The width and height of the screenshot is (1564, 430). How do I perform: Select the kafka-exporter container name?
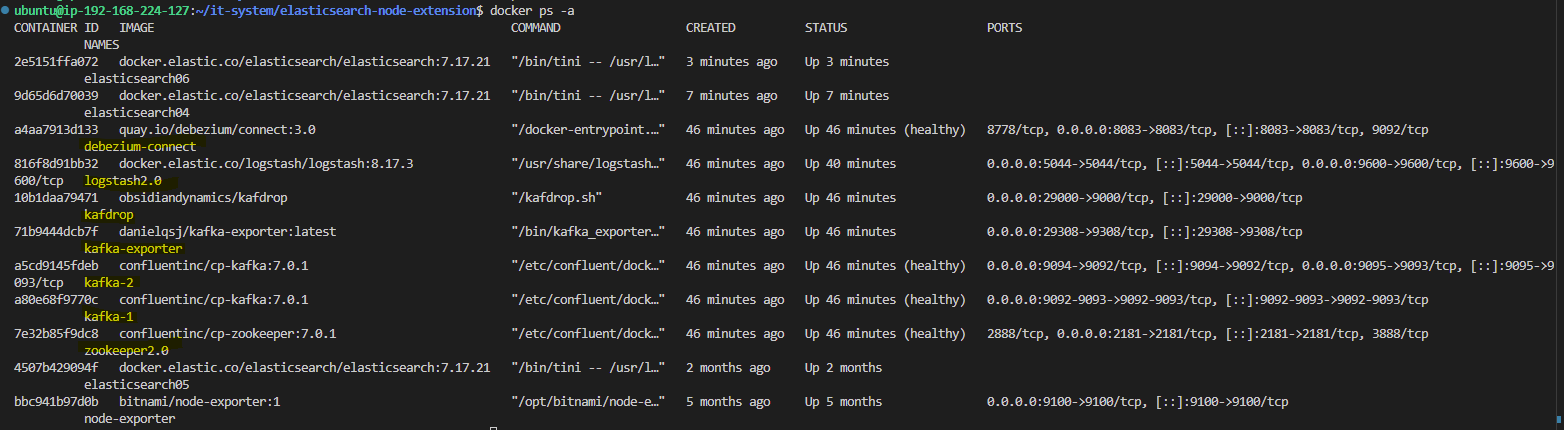coord(133,249)
